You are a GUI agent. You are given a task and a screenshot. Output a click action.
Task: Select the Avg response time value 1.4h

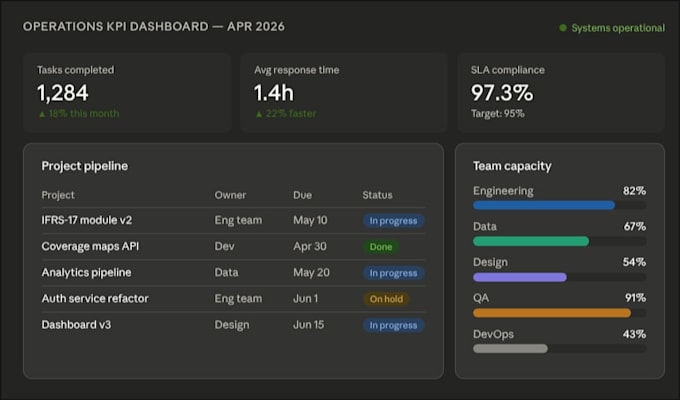click(274, 93)
